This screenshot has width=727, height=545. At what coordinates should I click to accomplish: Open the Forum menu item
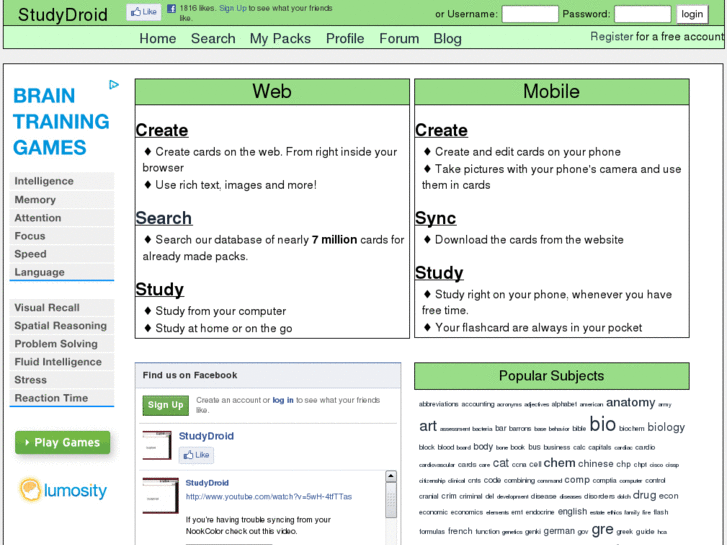[399, 38]
